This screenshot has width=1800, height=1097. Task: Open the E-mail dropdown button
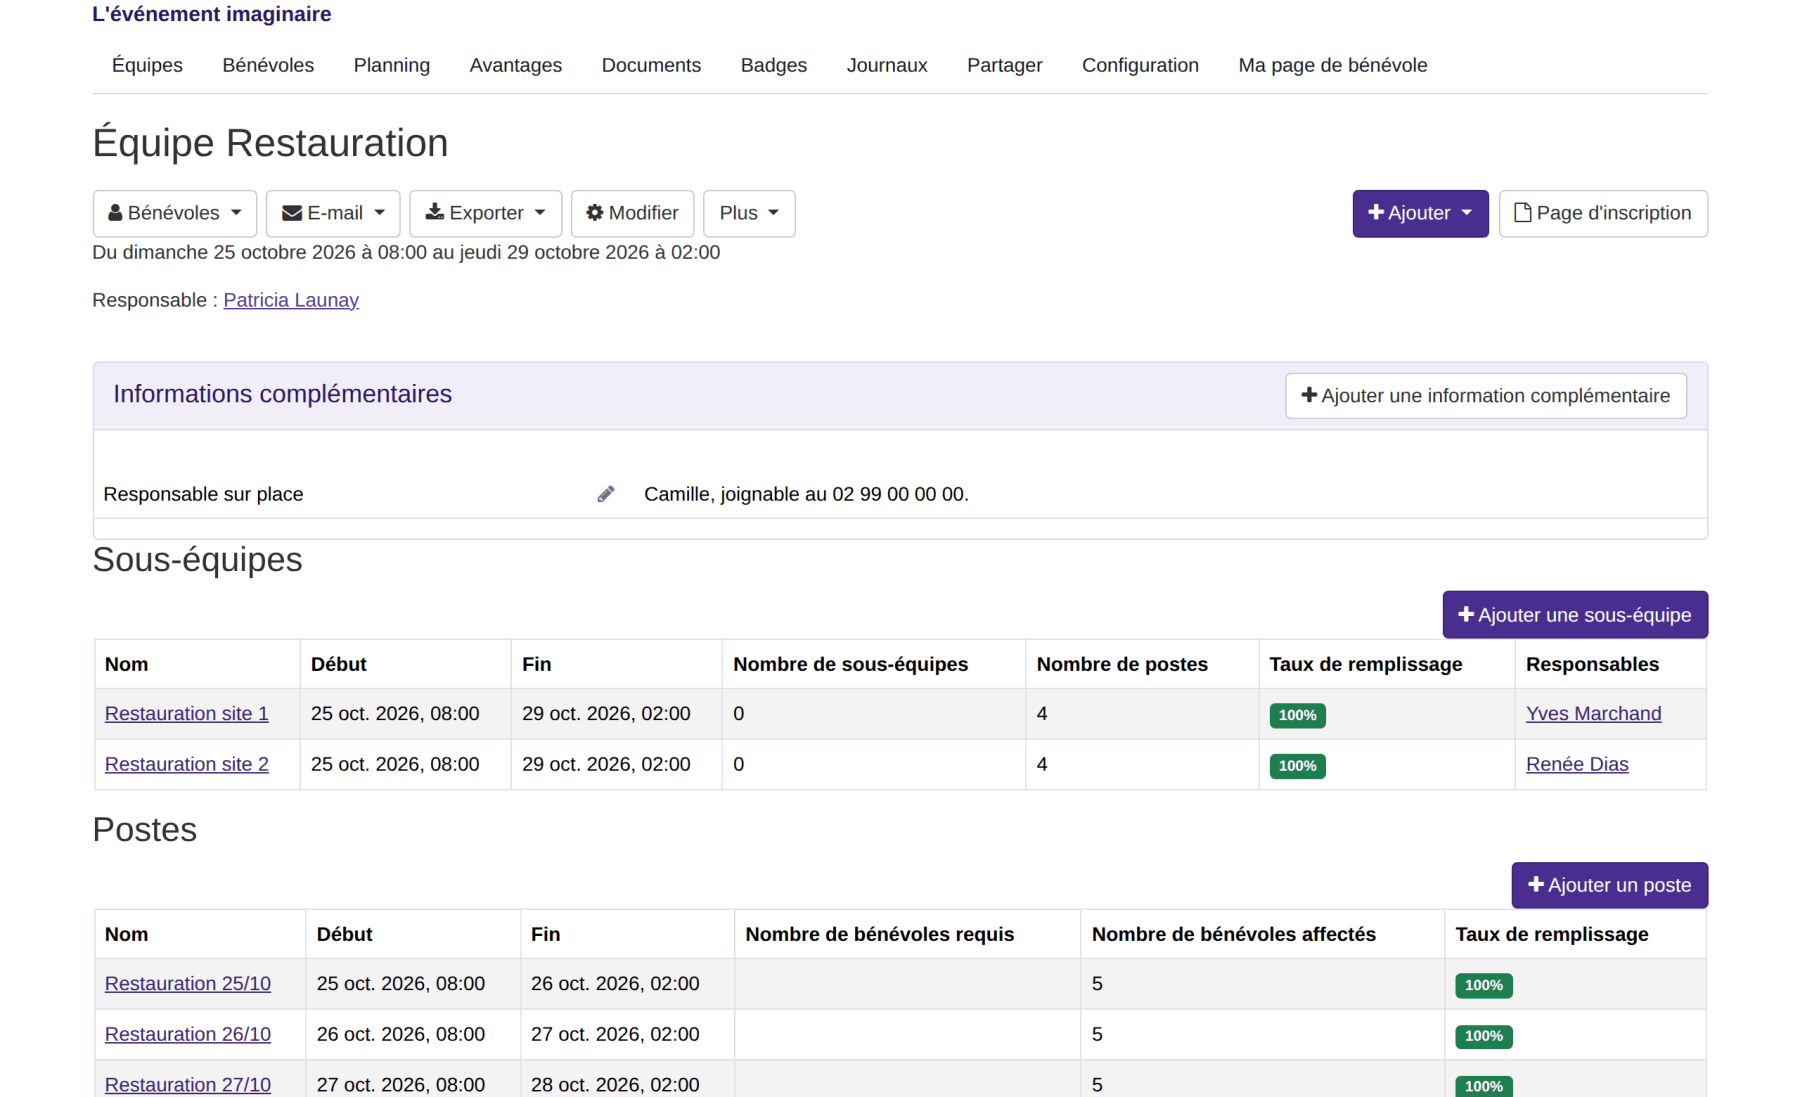[x=333, y=213]
